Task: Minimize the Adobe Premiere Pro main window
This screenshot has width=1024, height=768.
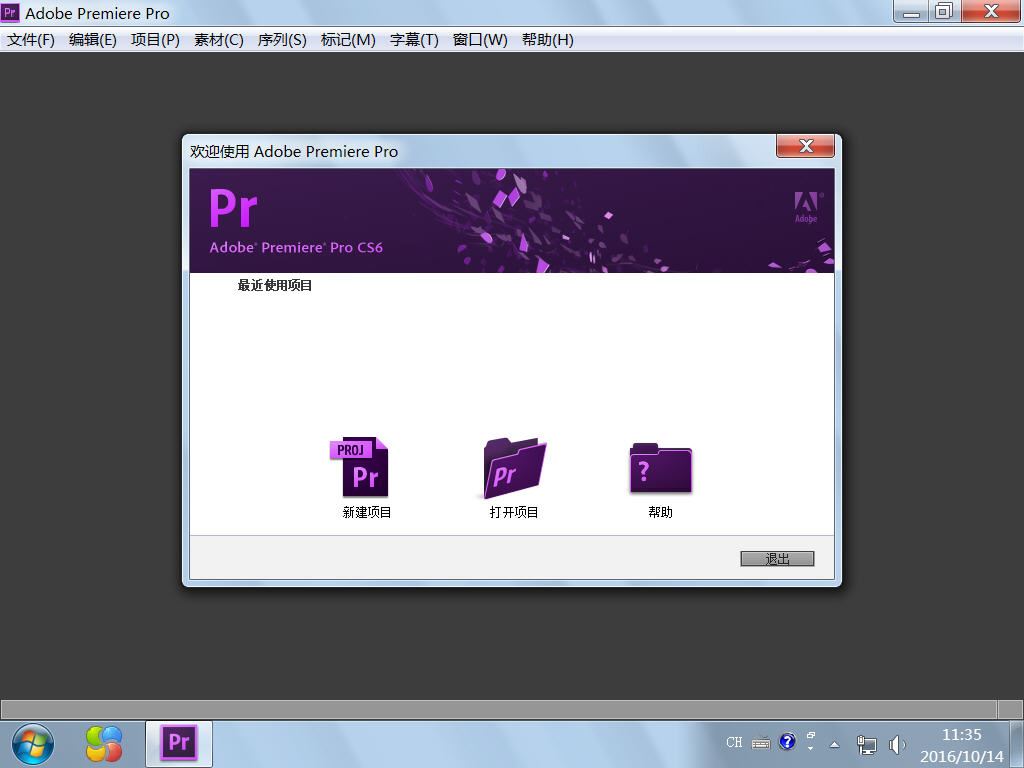Action: [911, 12]
